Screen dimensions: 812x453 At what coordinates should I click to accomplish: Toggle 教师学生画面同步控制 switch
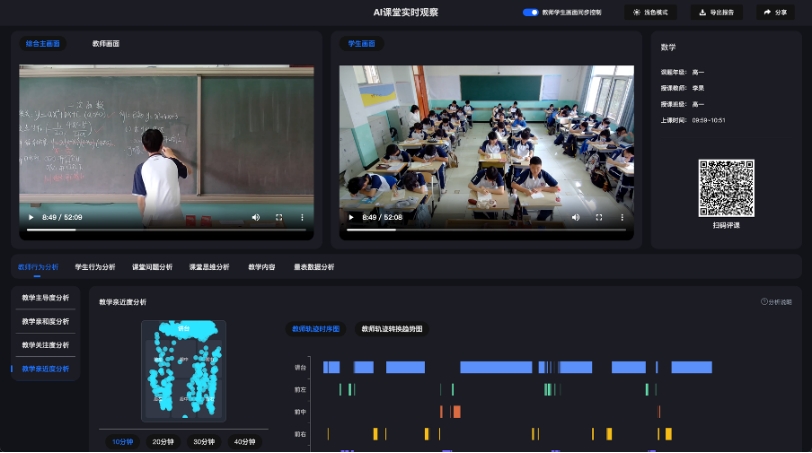[530, 13]
